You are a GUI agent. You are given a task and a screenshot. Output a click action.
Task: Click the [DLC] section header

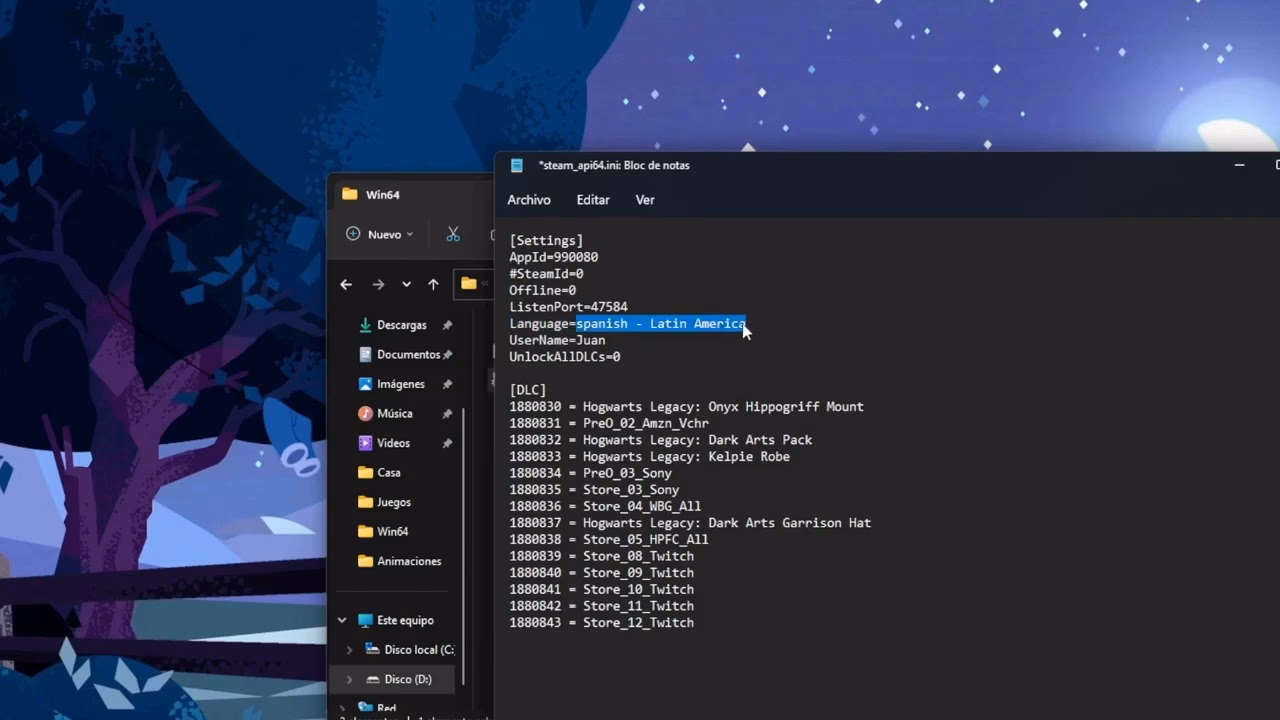528,390
